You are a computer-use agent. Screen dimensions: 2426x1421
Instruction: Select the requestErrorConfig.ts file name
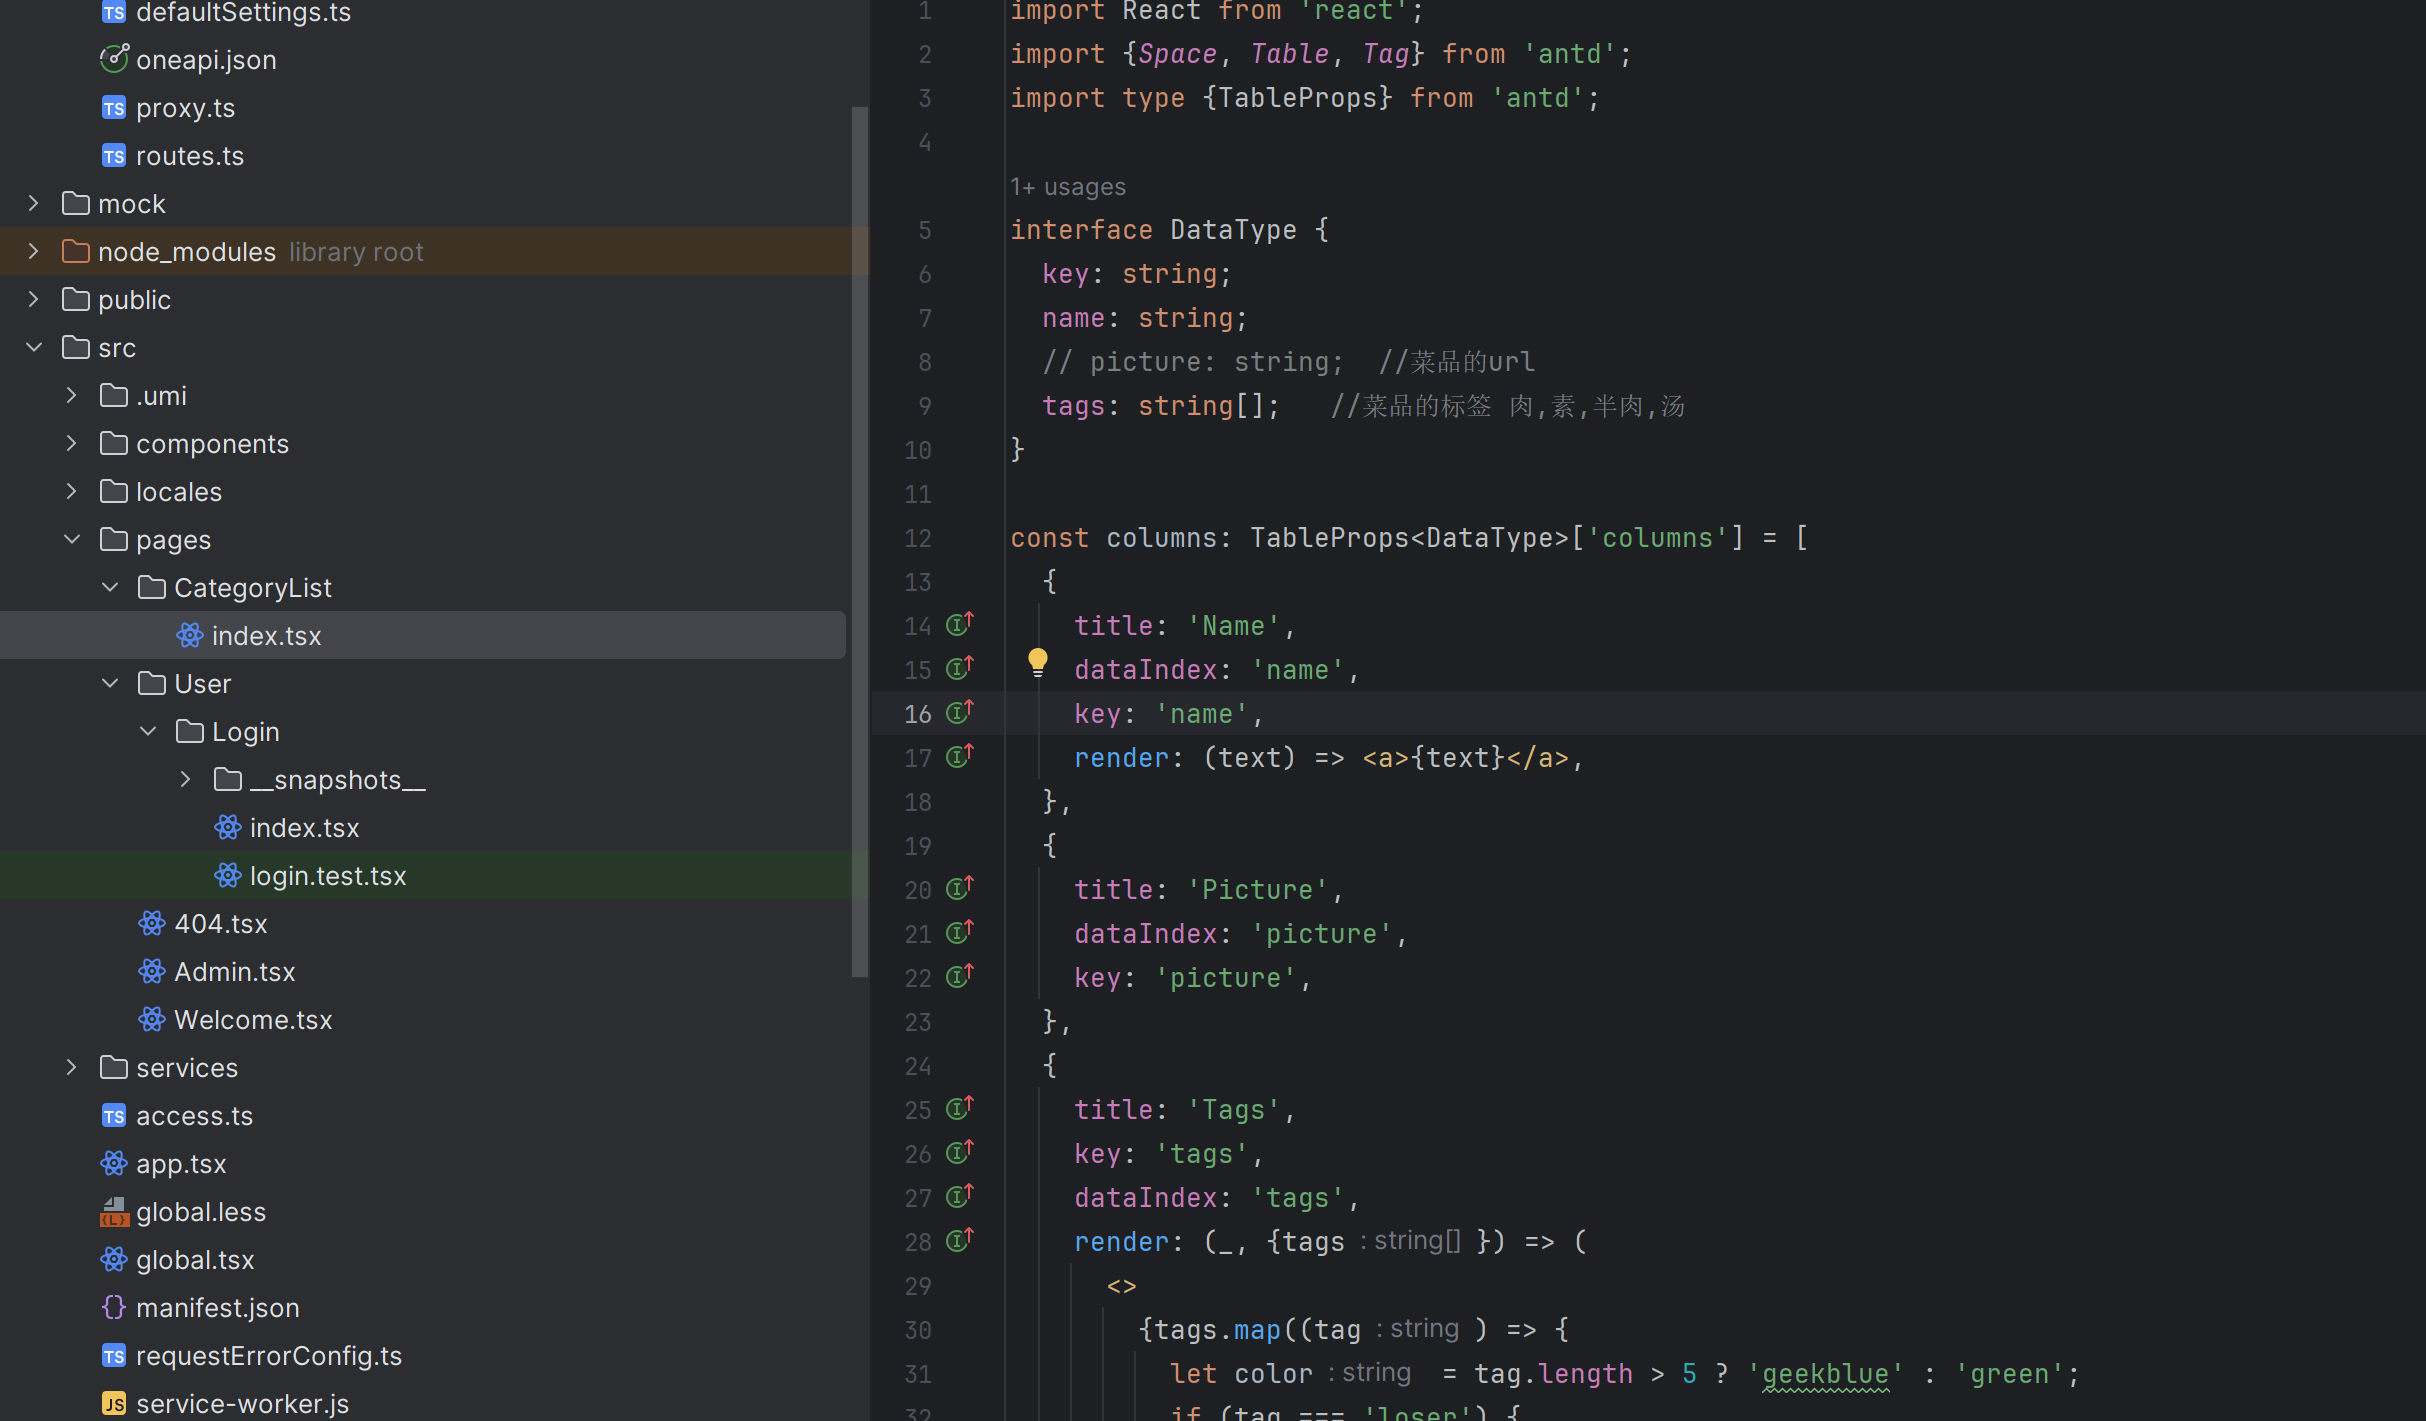click(269, 1356)
